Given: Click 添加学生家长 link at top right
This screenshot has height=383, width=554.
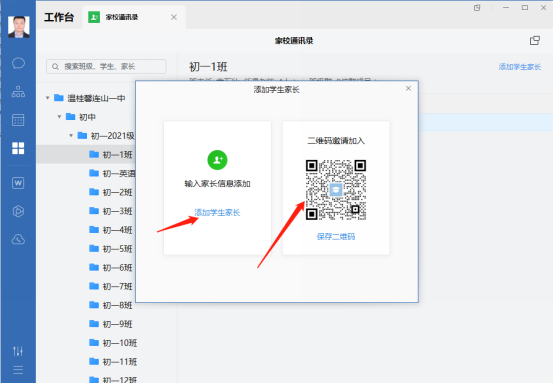Looking at the screenshot, I should 520,67.
